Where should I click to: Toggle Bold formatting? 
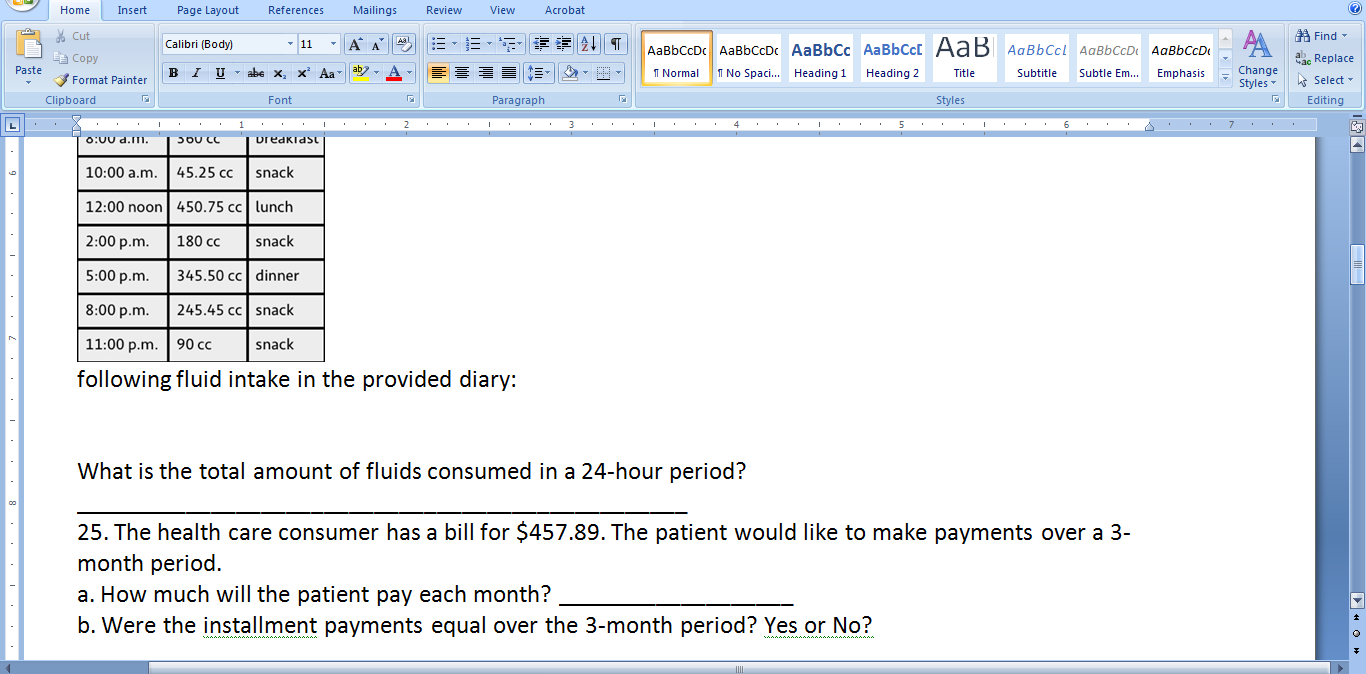[173, 73]
